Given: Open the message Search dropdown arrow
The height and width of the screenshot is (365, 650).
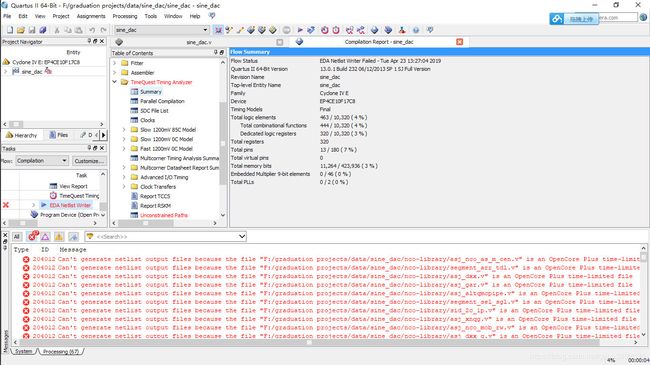Looking at the screenshot, I should click(x=242, y=236).
